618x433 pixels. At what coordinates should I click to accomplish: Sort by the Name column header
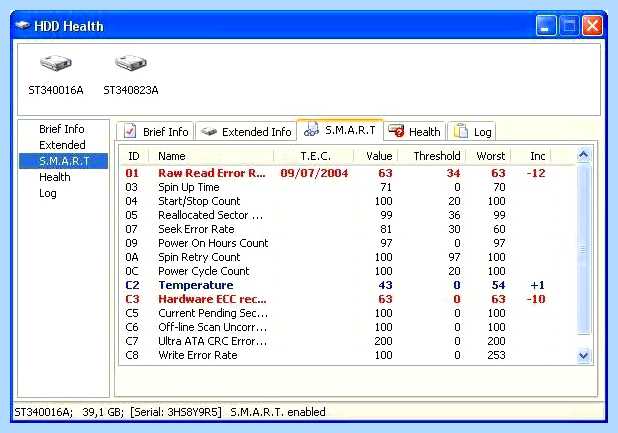(211, 156)
